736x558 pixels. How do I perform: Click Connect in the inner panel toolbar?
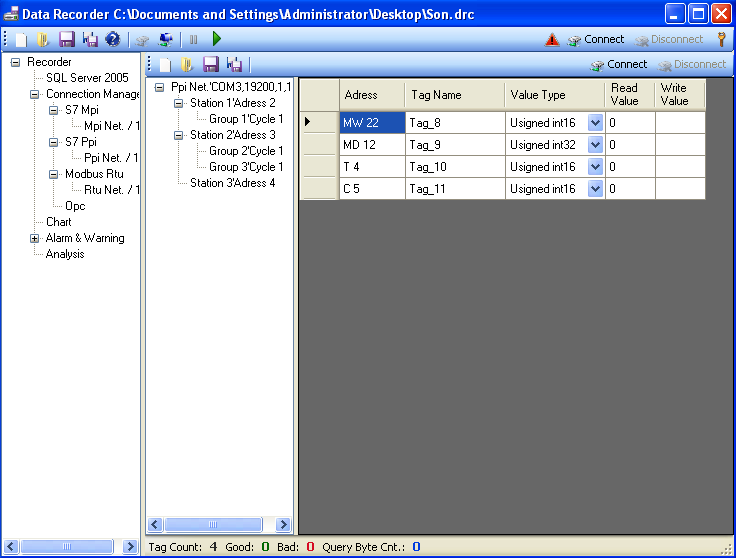tap(619, 64)
